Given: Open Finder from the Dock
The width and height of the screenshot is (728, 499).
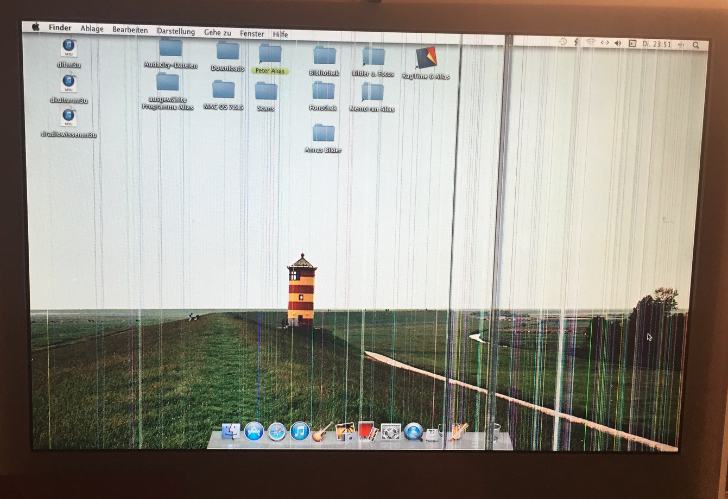Looking at the screenshot, I should pos(231,432).
